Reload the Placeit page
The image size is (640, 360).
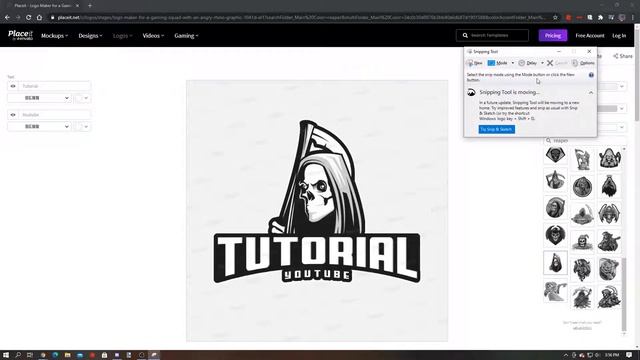[x=28, y=18]
